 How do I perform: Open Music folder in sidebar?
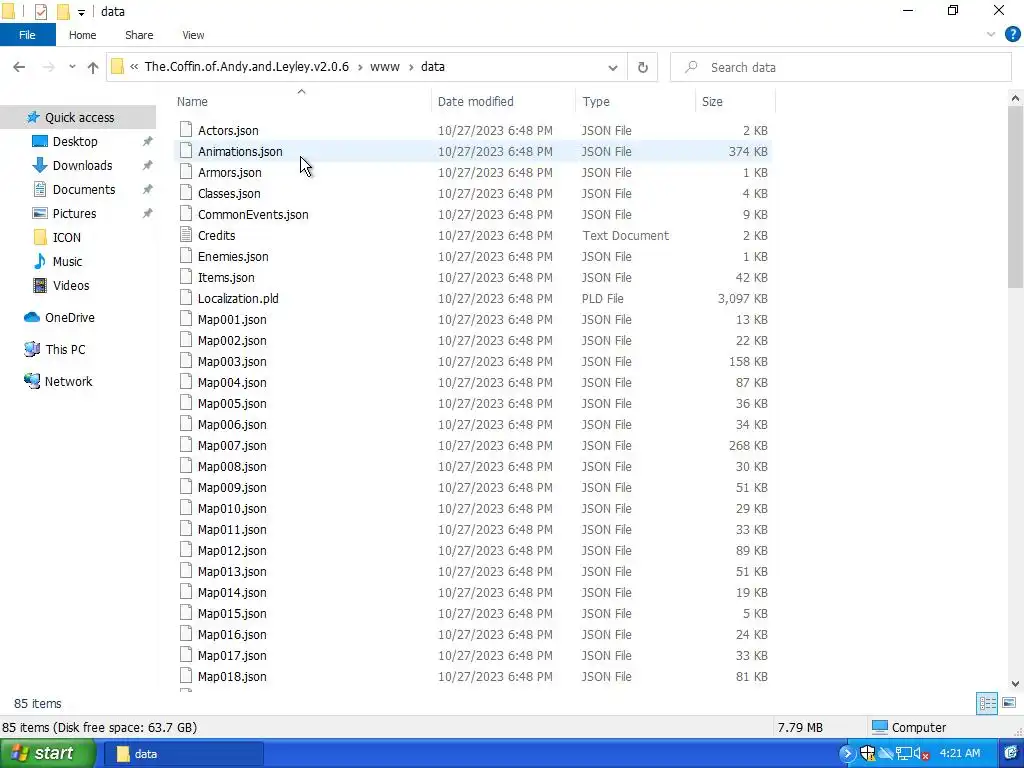67,262
